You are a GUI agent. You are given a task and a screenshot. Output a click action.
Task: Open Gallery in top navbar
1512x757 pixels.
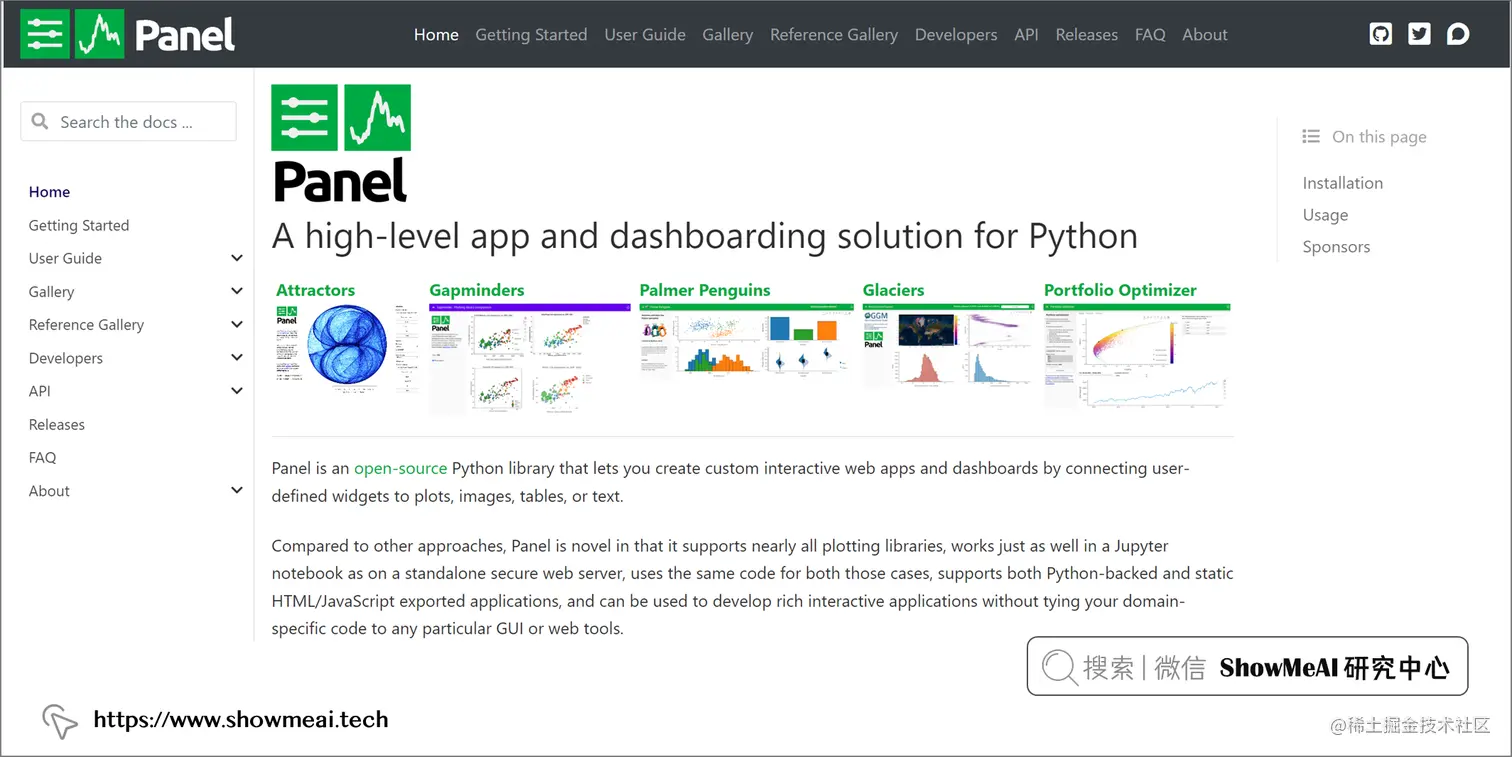[727, 34]
